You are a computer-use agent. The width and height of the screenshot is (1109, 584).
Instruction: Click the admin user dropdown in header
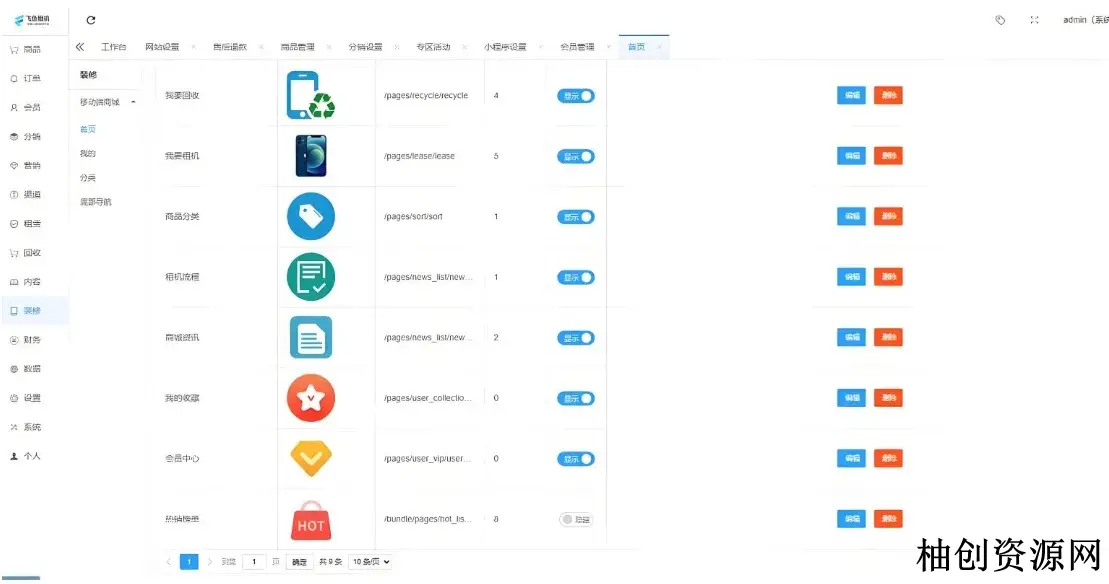pos(1084,20)
